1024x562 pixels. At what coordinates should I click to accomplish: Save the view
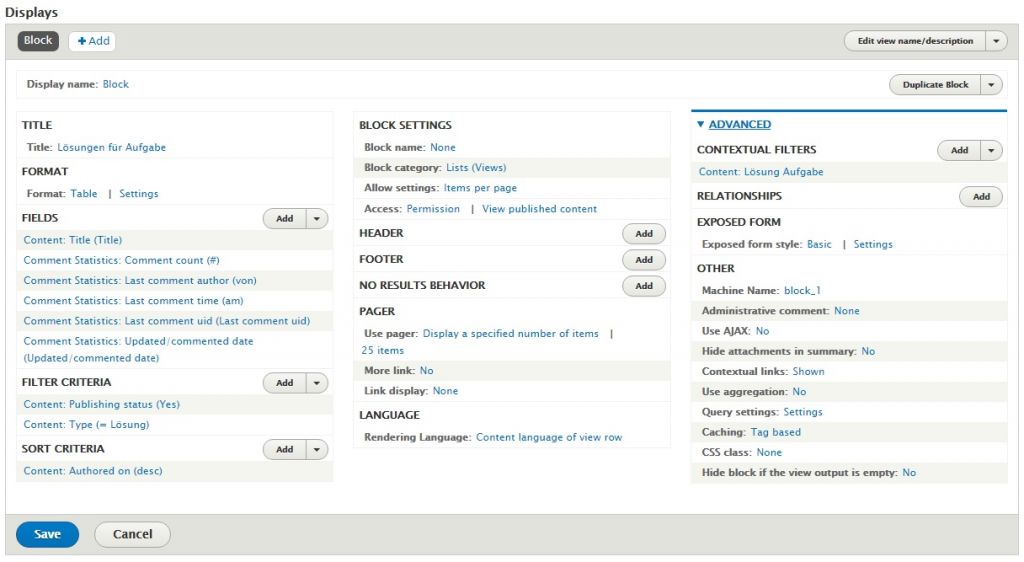[x=47, y=534]
